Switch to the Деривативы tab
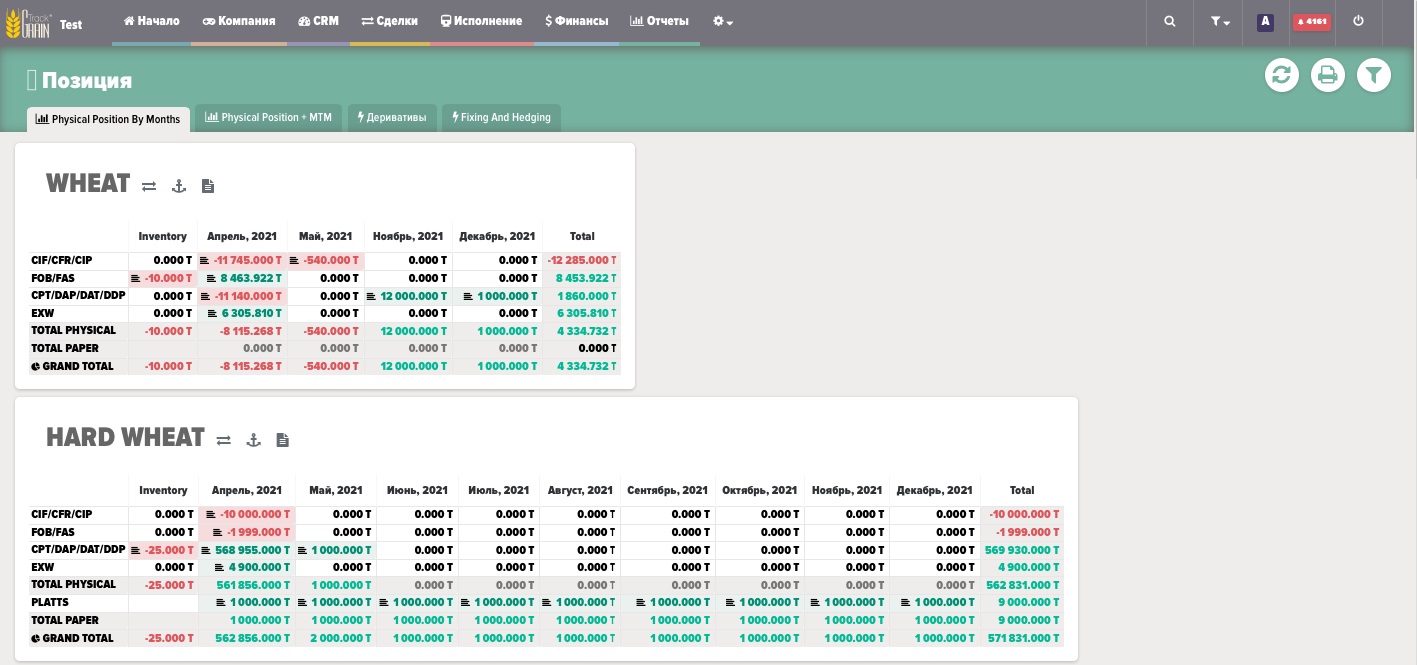The image size is (1417, 665). coord(391,118)
